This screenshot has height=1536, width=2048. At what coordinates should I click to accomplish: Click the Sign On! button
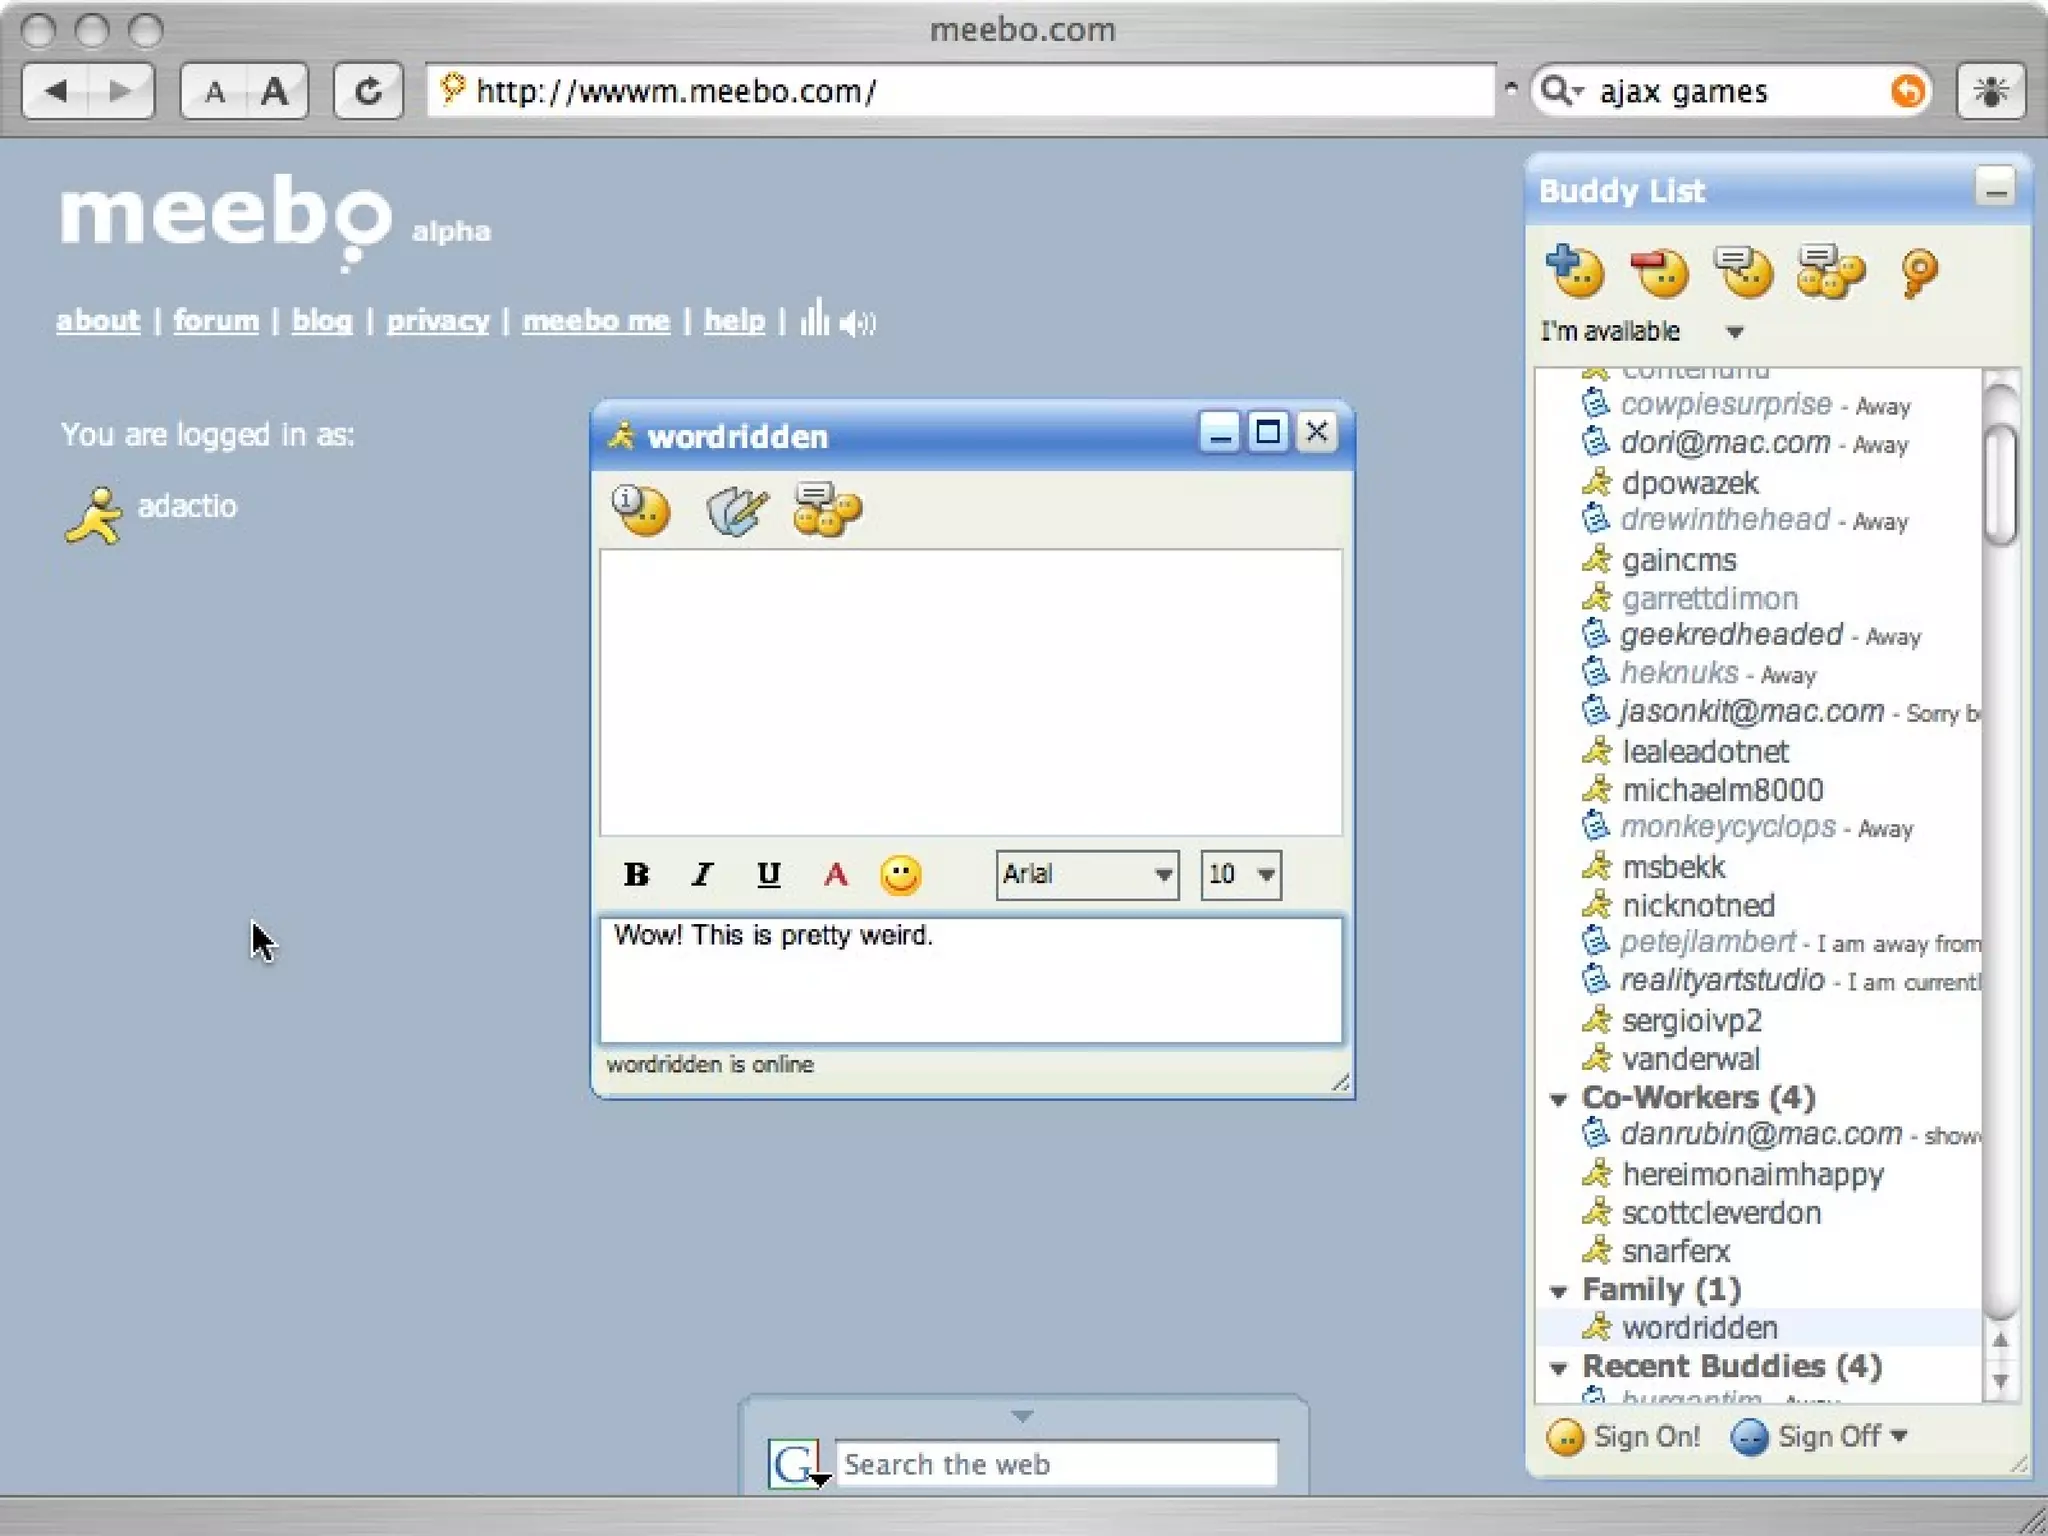(x=1624, y=1437)
